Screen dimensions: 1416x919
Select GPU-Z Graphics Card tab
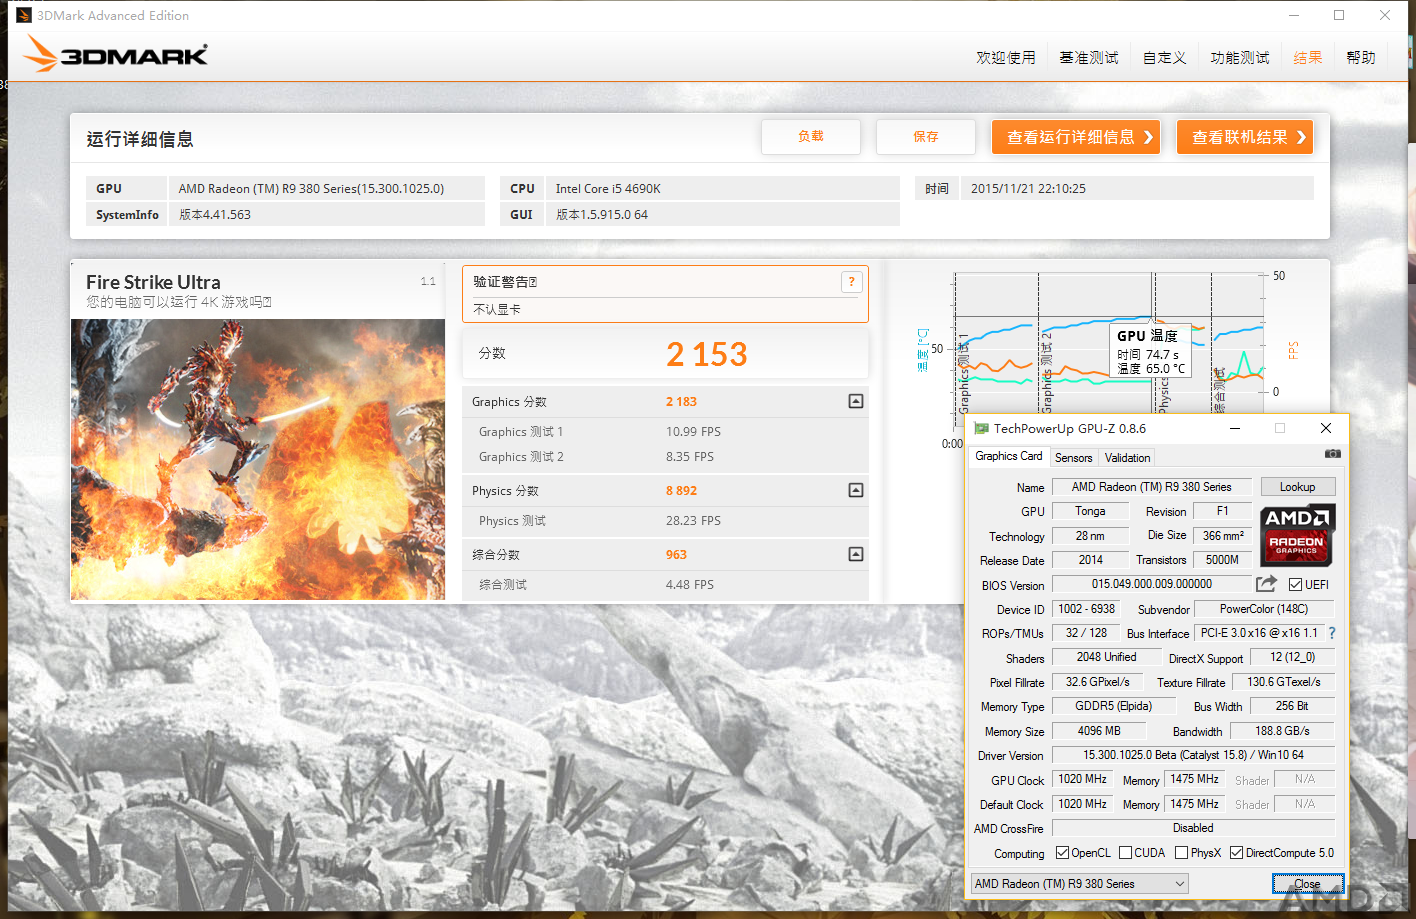coord(1008,456)
